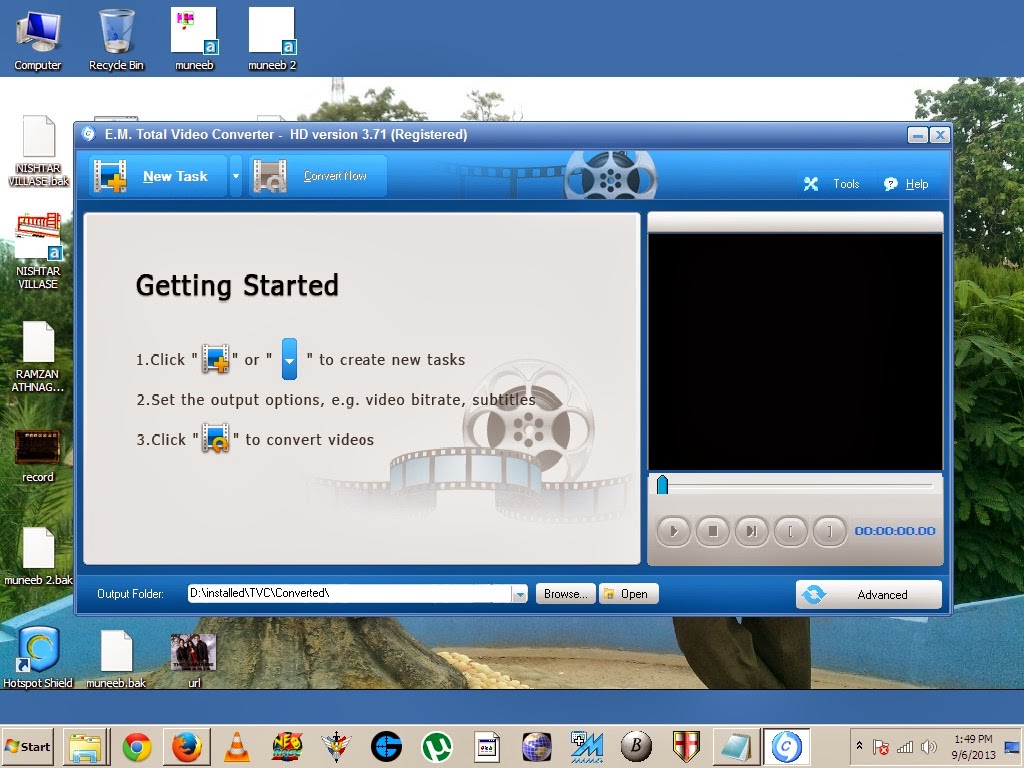Open the MAME taskbar icon
The image size is (1024, 768).
[x=586, y=747]
